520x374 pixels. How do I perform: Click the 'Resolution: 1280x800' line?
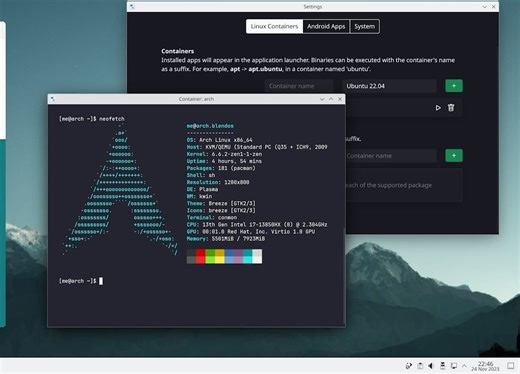tap(218, 182)
